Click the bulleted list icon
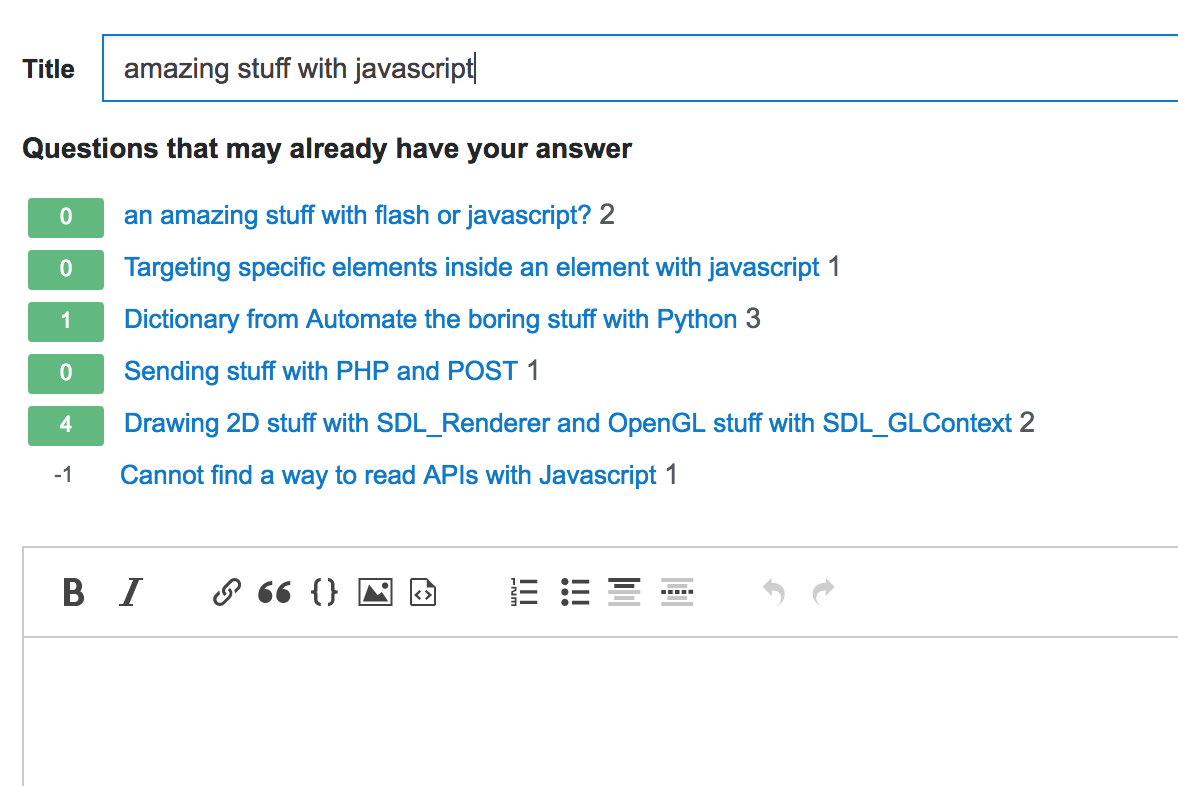This screenshot has height=786, width=1178. point(576,592)
